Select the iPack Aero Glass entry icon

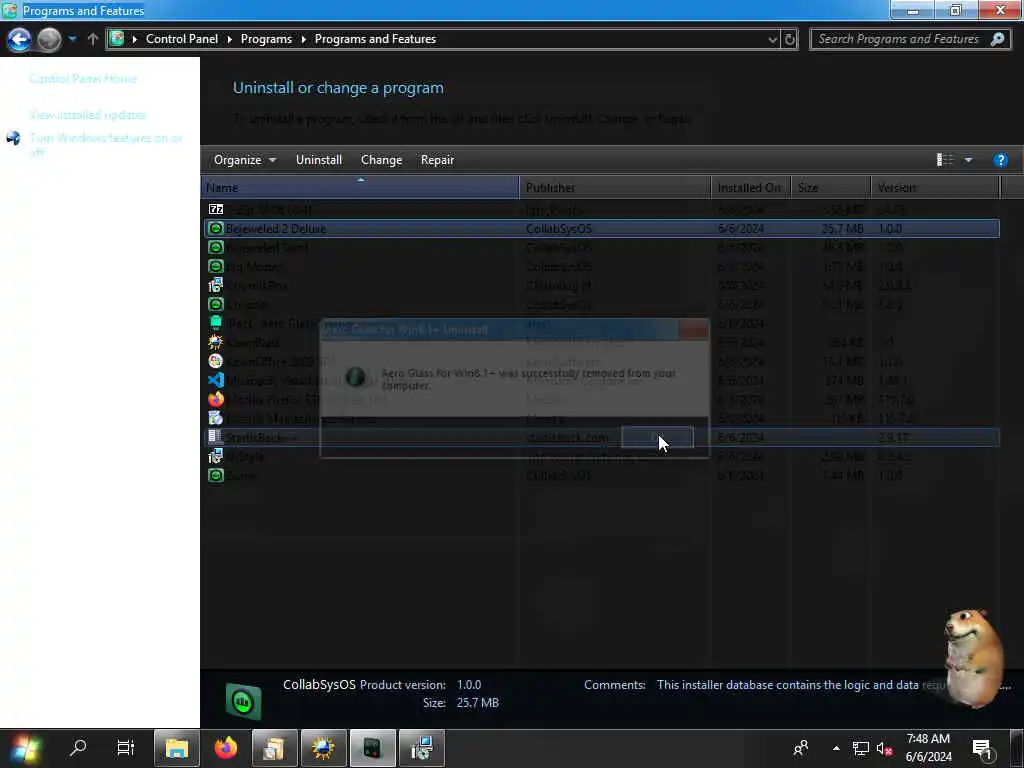coord(216,323)
